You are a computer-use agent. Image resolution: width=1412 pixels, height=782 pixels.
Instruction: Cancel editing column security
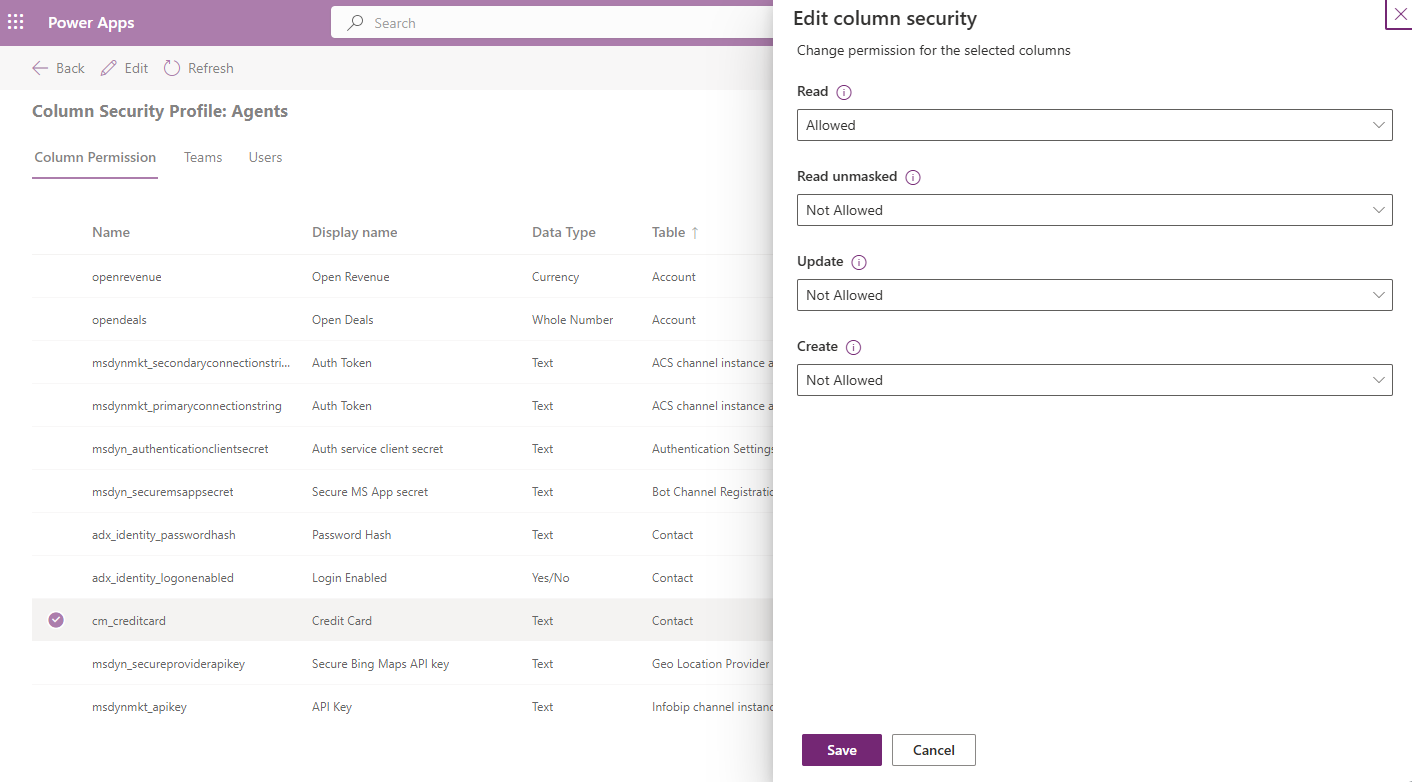[933, 749]
